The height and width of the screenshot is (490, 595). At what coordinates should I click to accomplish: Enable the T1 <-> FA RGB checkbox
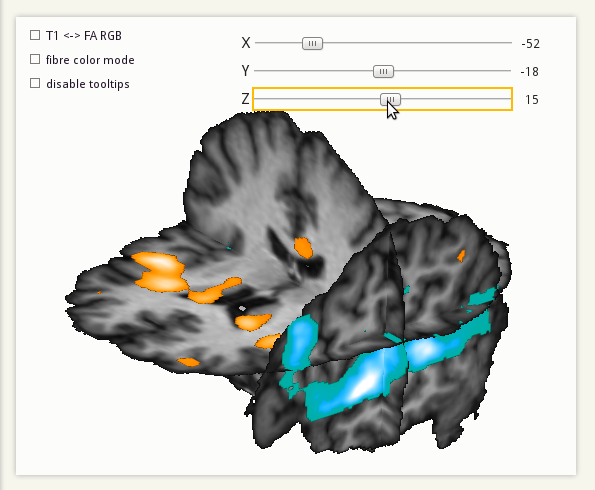[x=35, y=35]
